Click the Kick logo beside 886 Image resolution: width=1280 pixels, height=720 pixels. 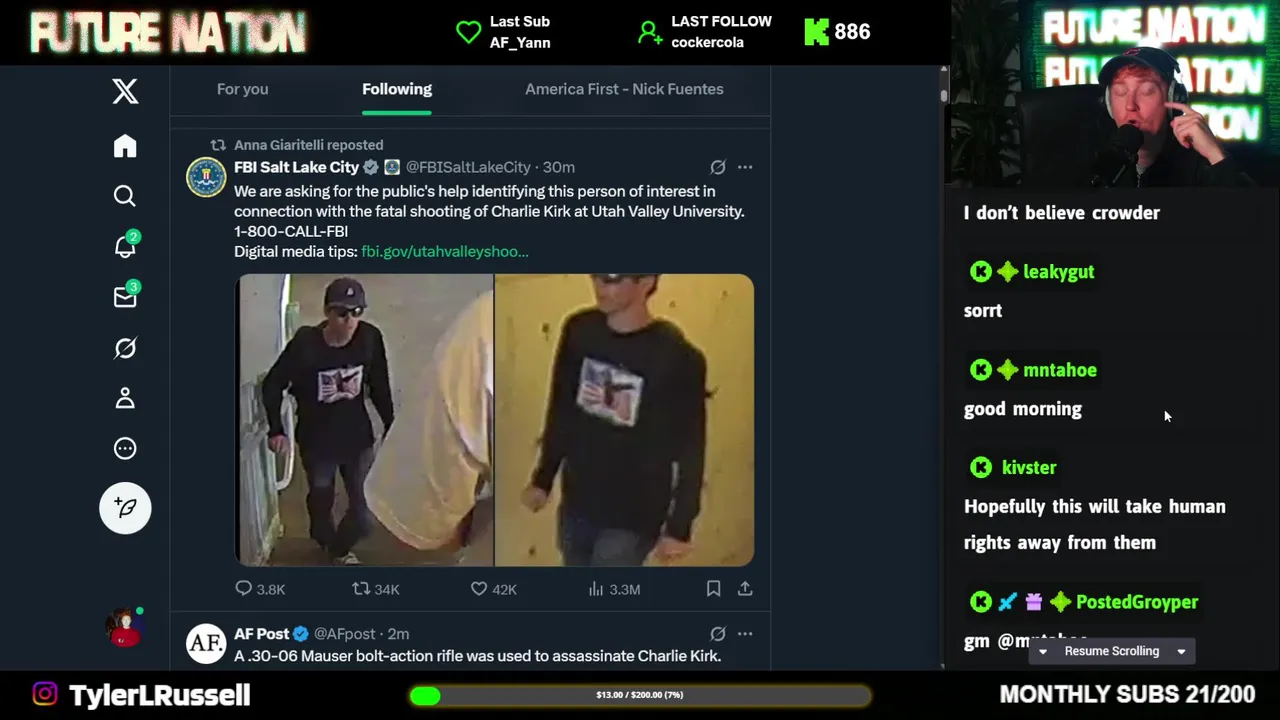click(816, 32)
